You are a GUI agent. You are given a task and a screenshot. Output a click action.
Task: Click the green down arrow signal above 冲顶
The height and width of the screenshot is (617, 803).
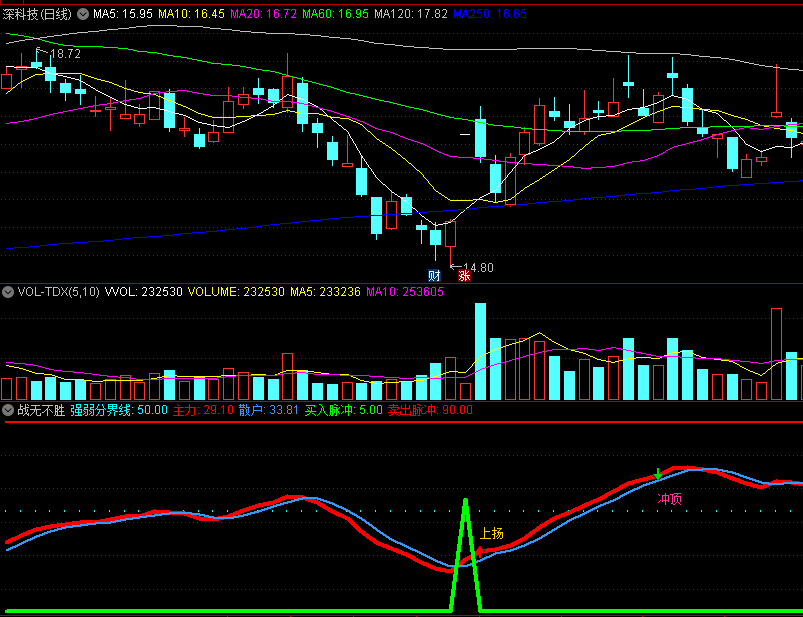[x=658, y=474]
